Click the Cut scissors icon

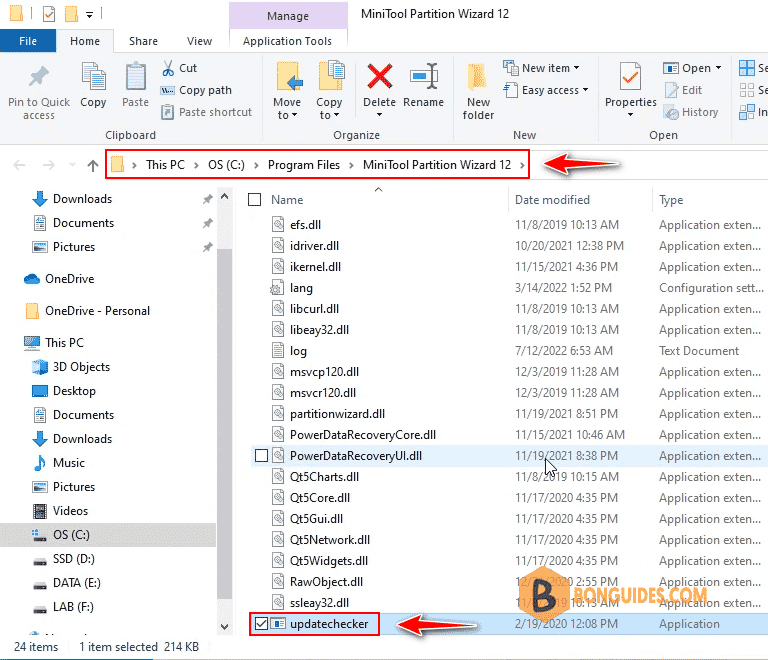[168, 68]
